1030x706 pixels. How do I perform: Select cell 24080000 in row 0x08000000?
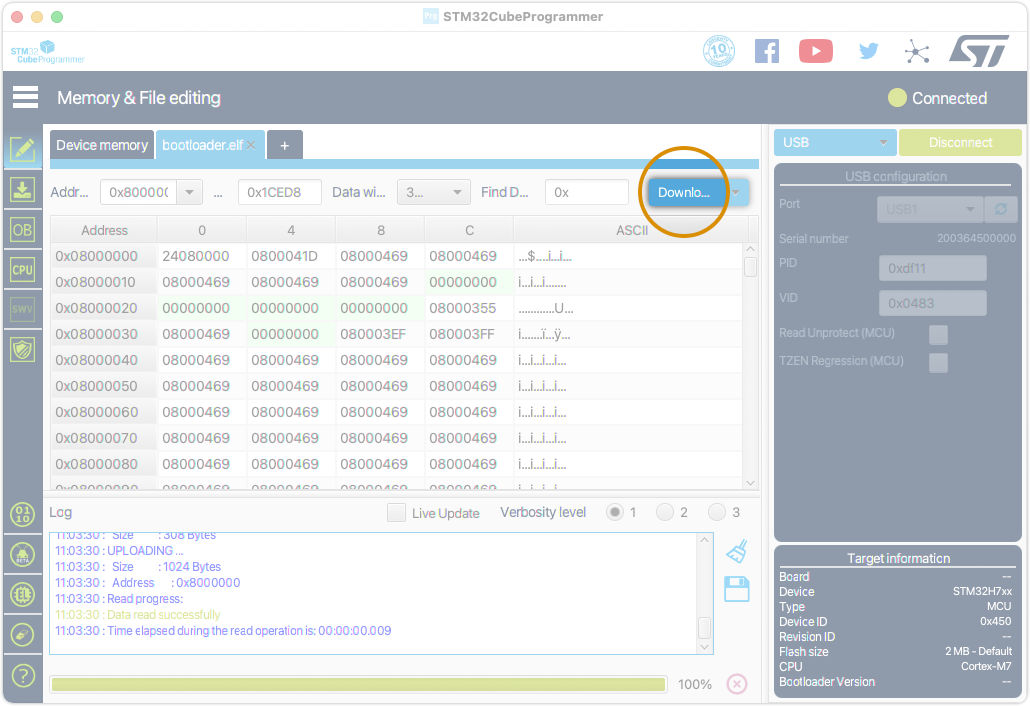point(202,256)
